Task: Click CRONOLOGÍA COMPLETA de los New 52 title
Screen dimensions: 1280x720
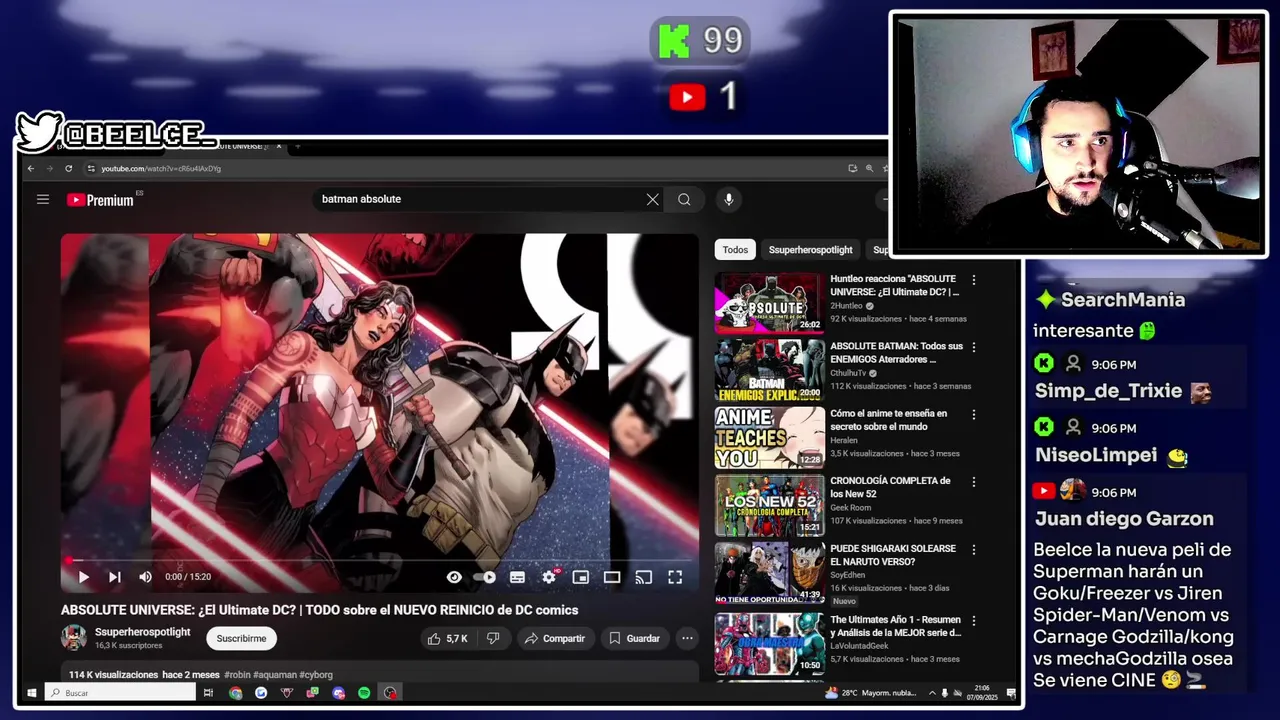Action: coord(890,487)
